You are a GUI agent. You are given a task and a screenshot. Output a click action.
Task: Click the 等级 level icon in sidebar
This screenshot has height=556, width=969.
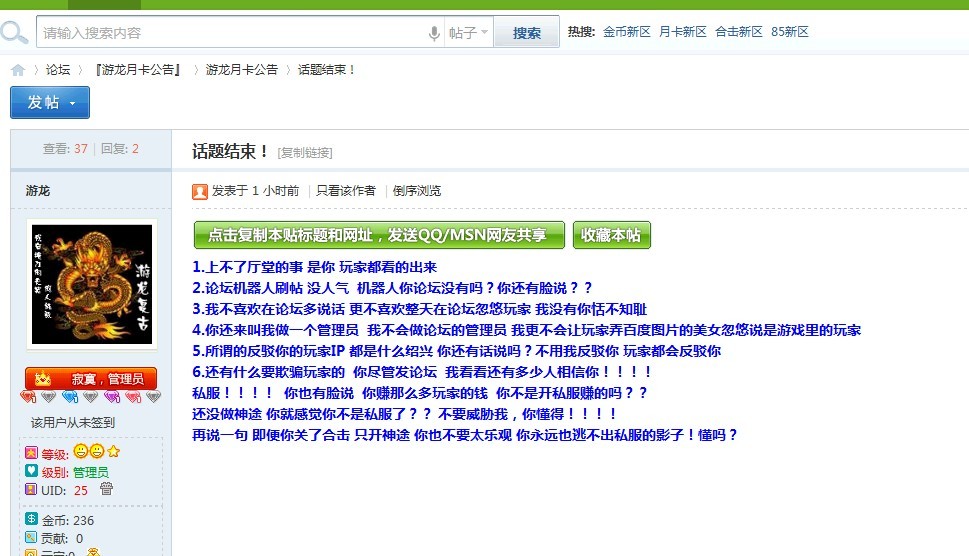click(31, 453)
